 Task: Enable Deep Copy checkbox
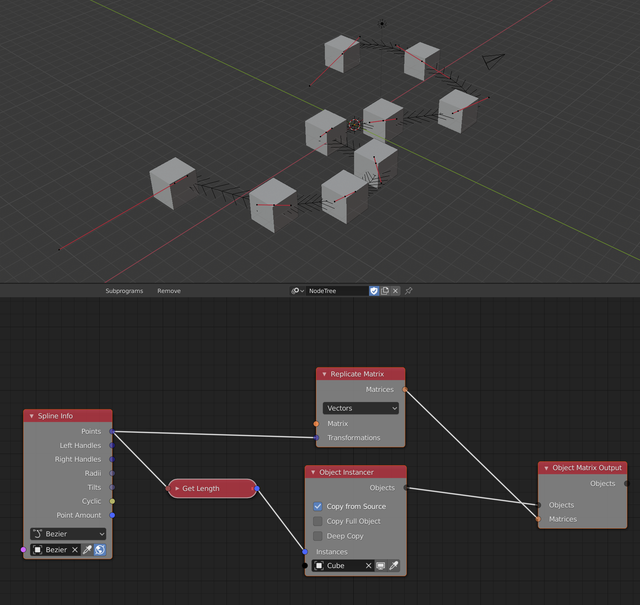tap(318, 536)
